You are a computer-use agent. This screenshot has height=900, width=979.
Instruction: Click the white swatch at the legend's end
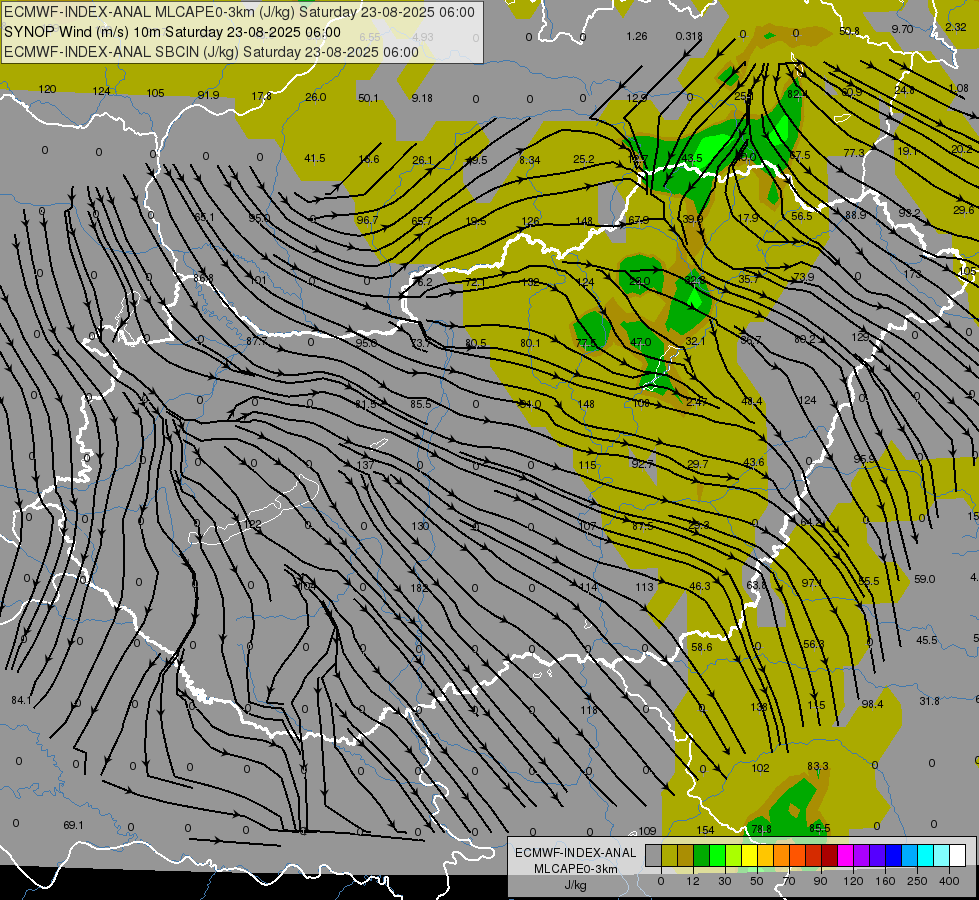pyautogui.click(x=958, y=855)
